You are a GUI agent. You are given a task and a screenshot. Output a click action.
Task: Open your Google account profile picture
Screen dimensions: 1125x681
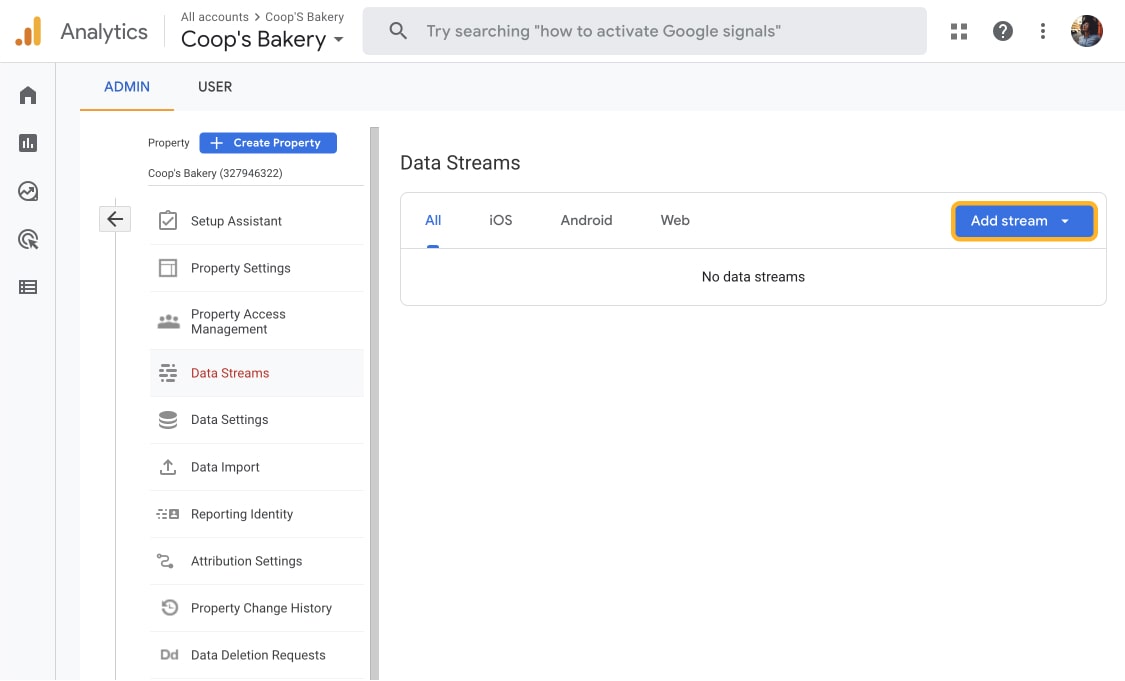(1086, 31)
